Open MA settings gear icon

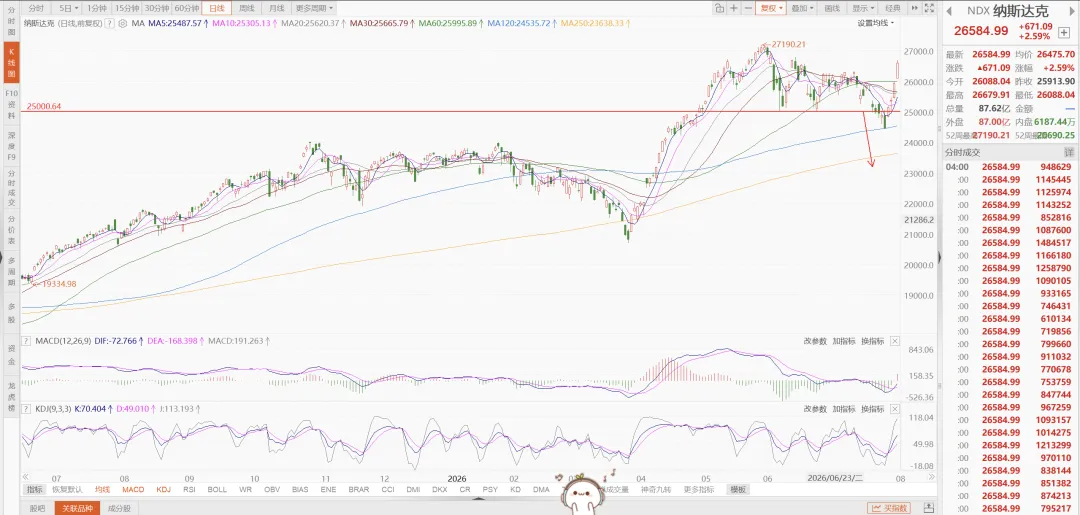(123, 23)
